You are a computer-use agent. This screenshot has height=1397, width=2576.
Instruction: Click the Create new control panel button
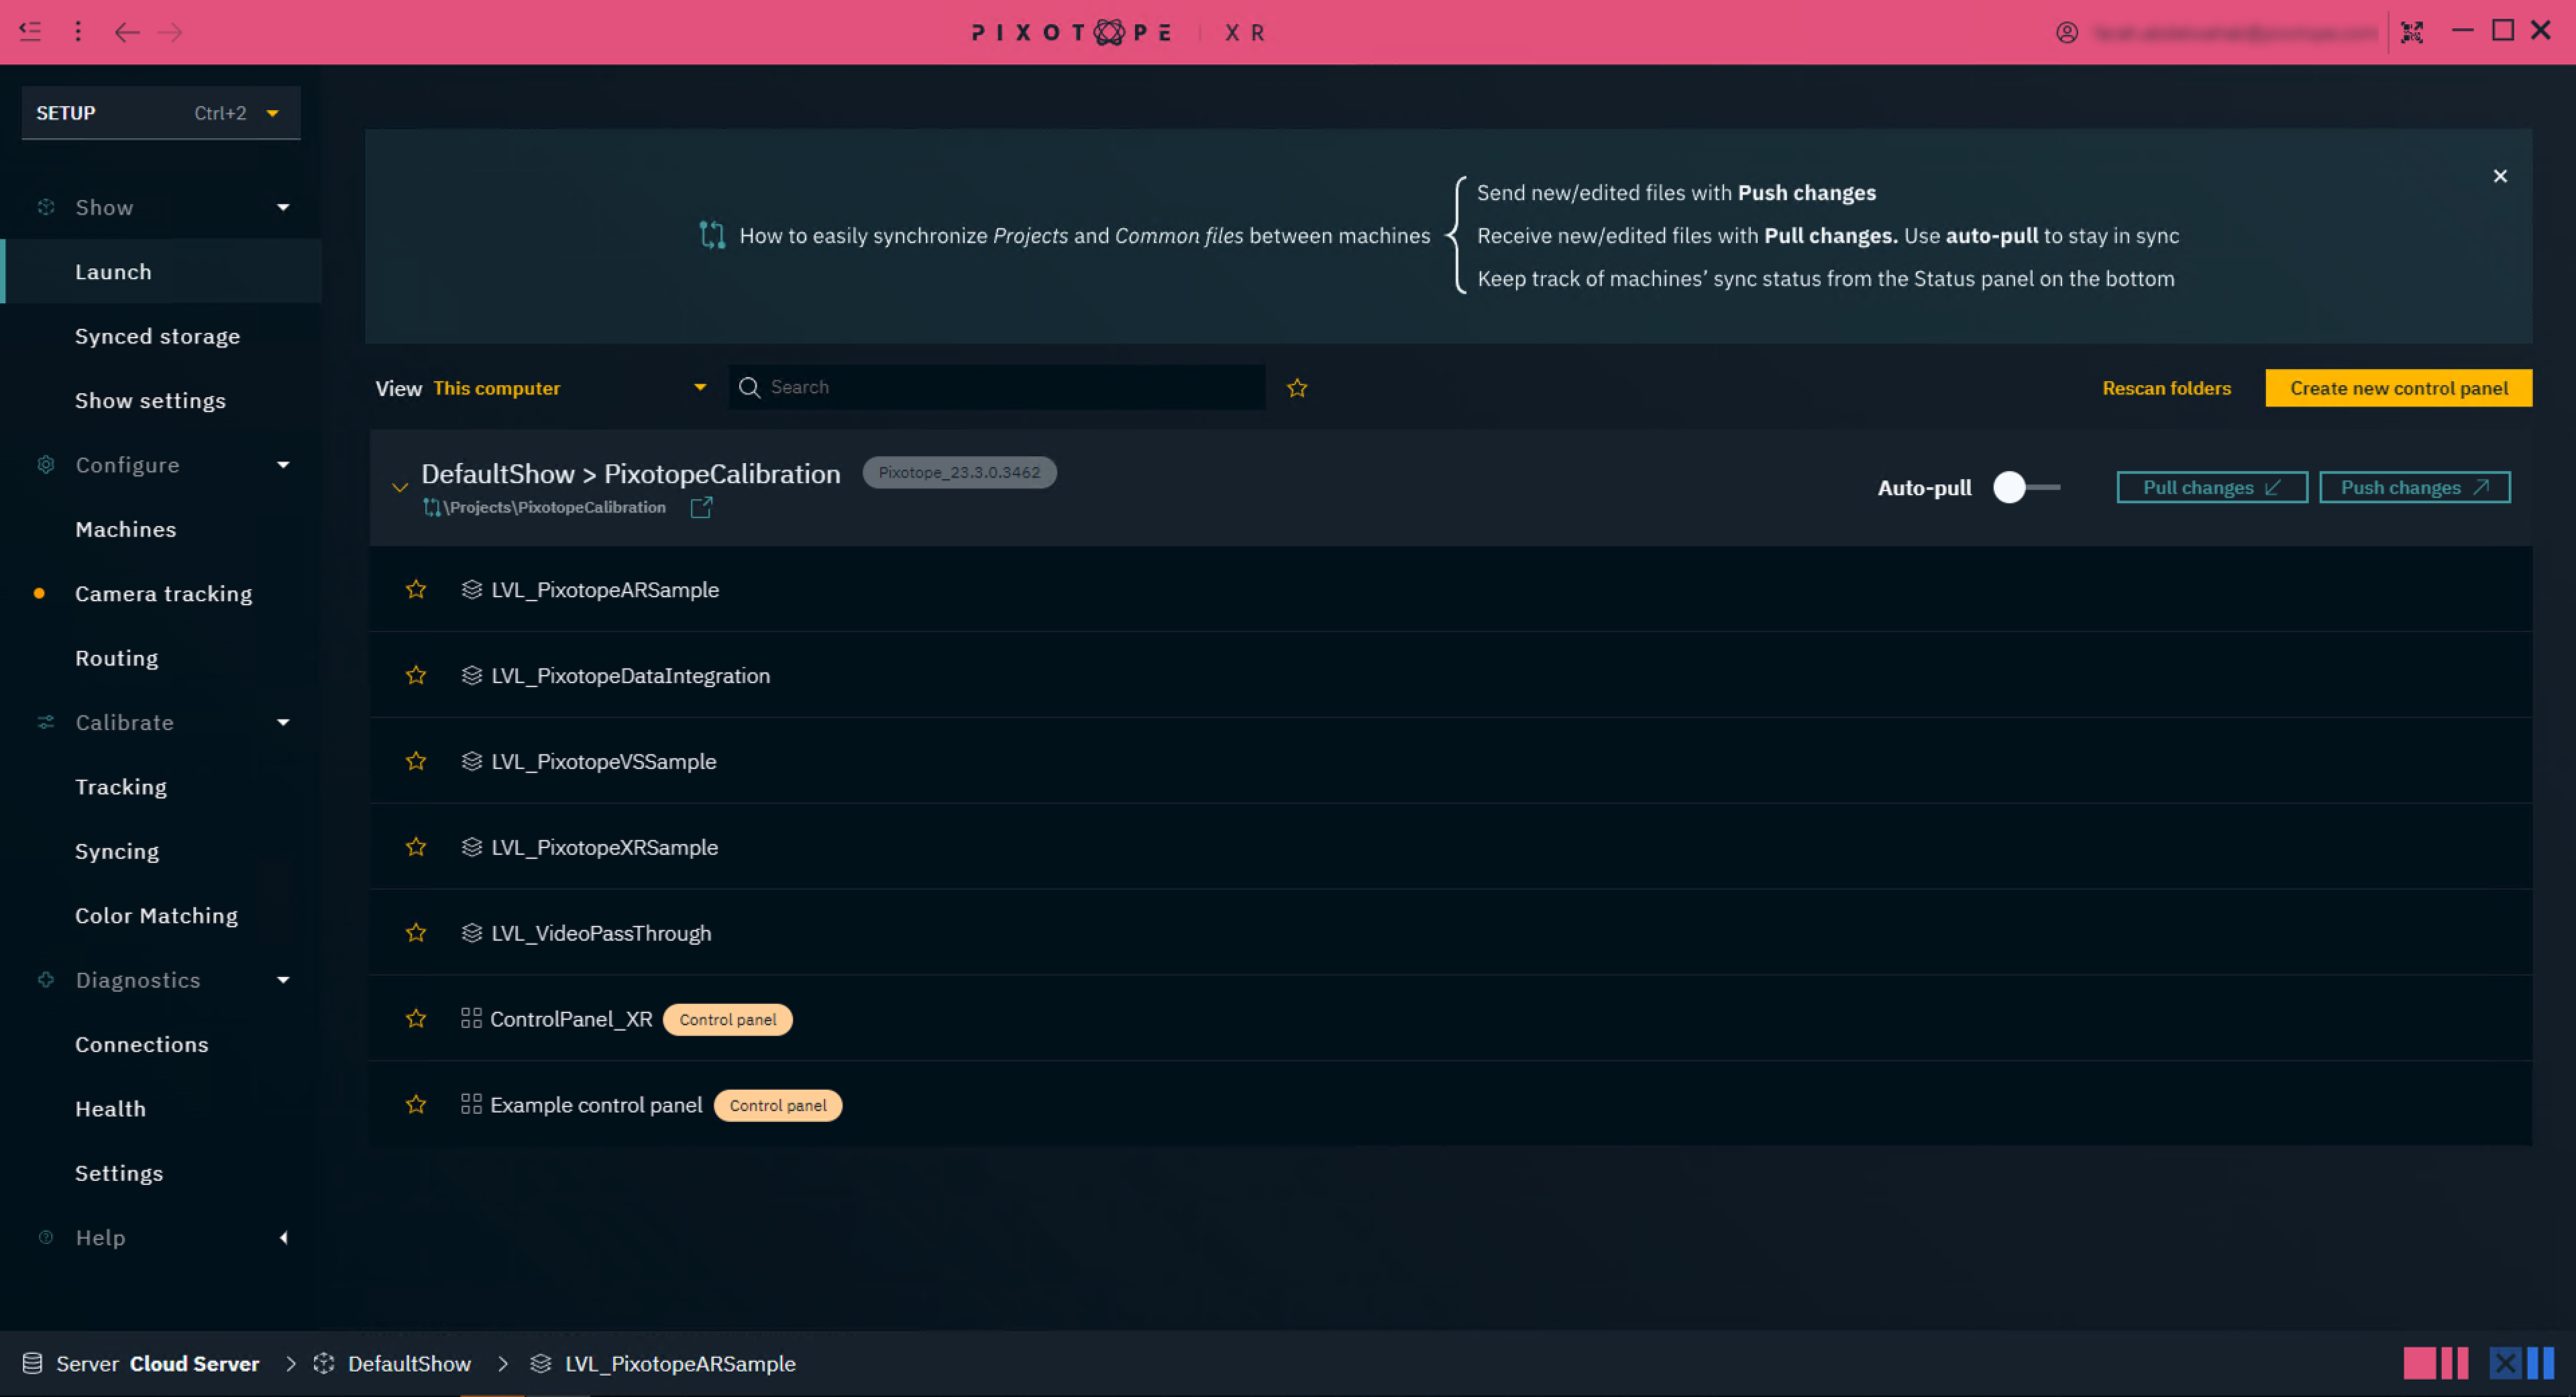[2398, 388]
